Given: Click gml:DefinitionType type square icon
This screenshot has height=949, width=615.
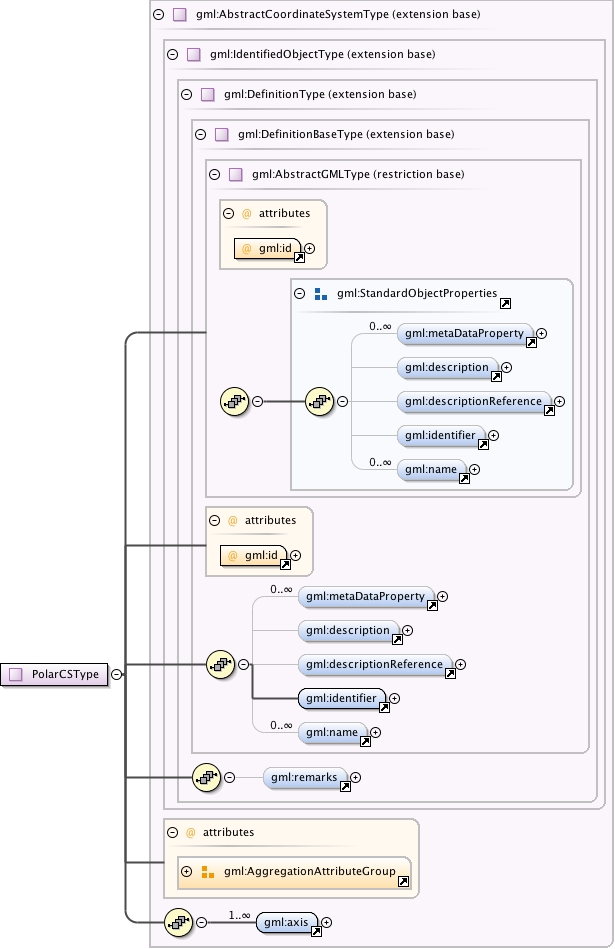Looking at the screenshot, I should 207,94.
